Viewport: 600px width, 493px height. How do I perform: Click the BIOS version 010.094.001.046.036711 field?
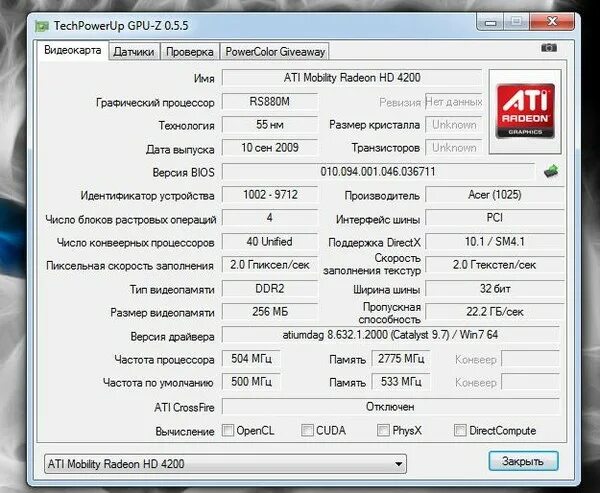tap(378, 171)
